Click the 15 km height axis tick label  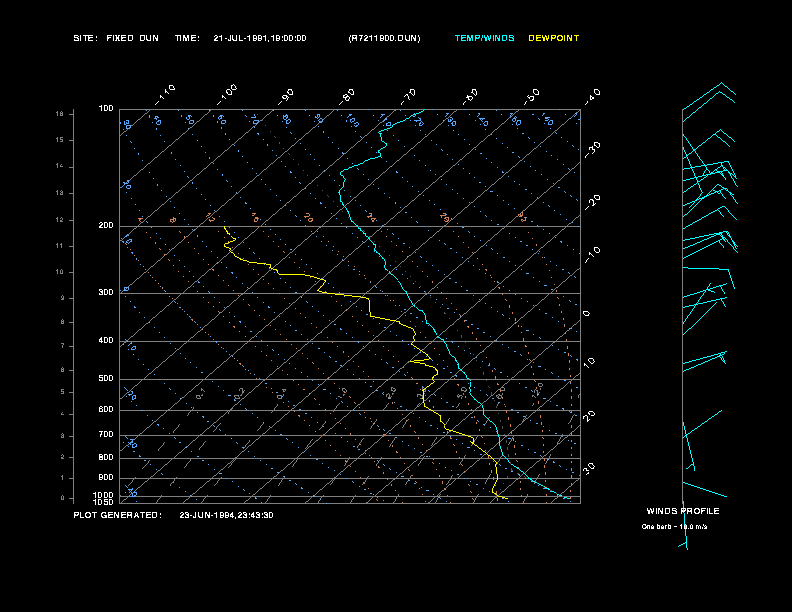point(60,140)
